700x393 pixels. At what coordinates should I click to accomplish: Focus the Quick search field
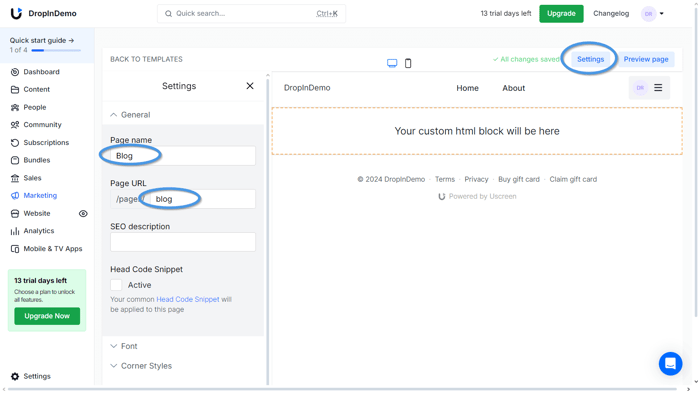coord(251,14)
